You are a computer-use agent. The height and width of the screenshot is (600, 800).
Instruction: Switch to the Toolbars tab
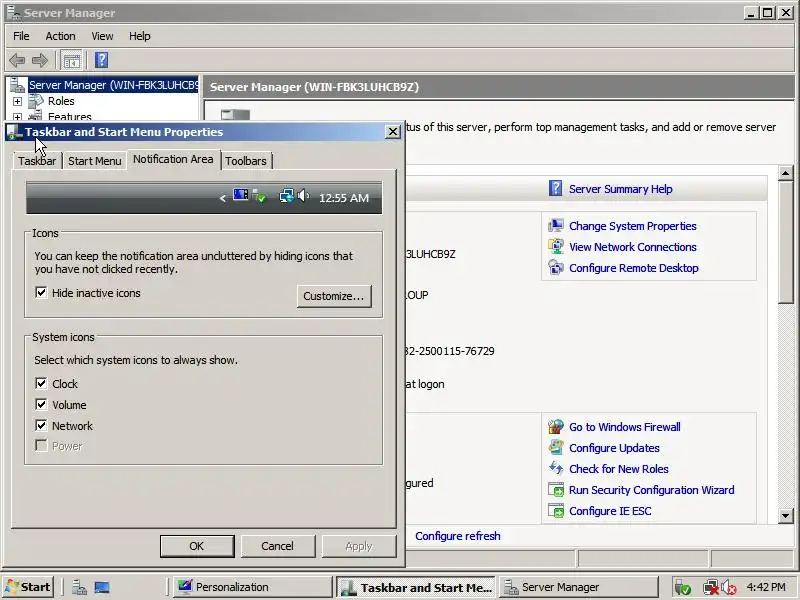tap(246, 161)
